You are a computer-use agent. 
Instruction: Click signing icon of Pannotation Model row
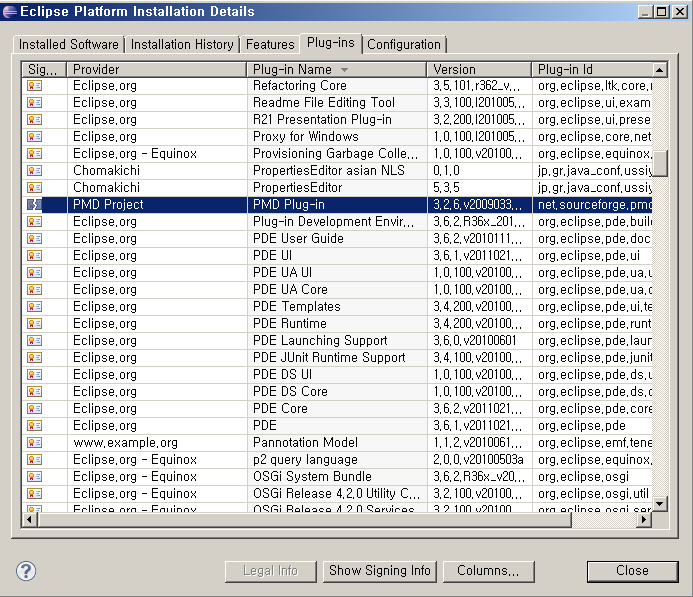point(34,443)
